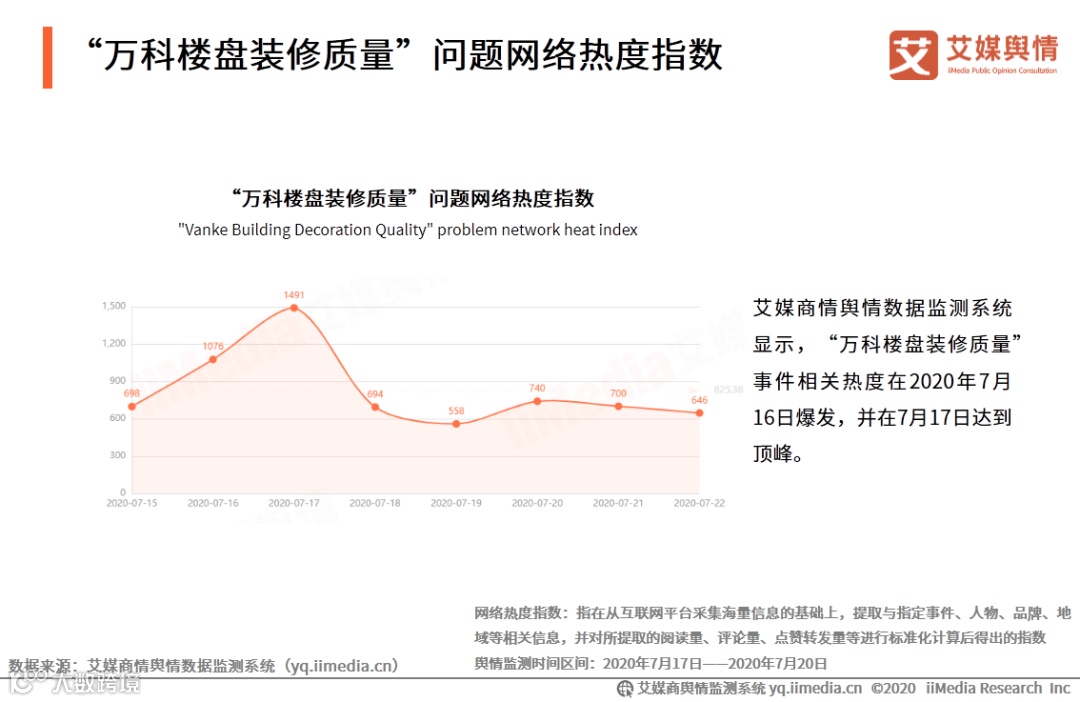The image size is (1080, 702).
Task: Open the yq.iimedia.cn data source link
Action: [x=343, y=666]
